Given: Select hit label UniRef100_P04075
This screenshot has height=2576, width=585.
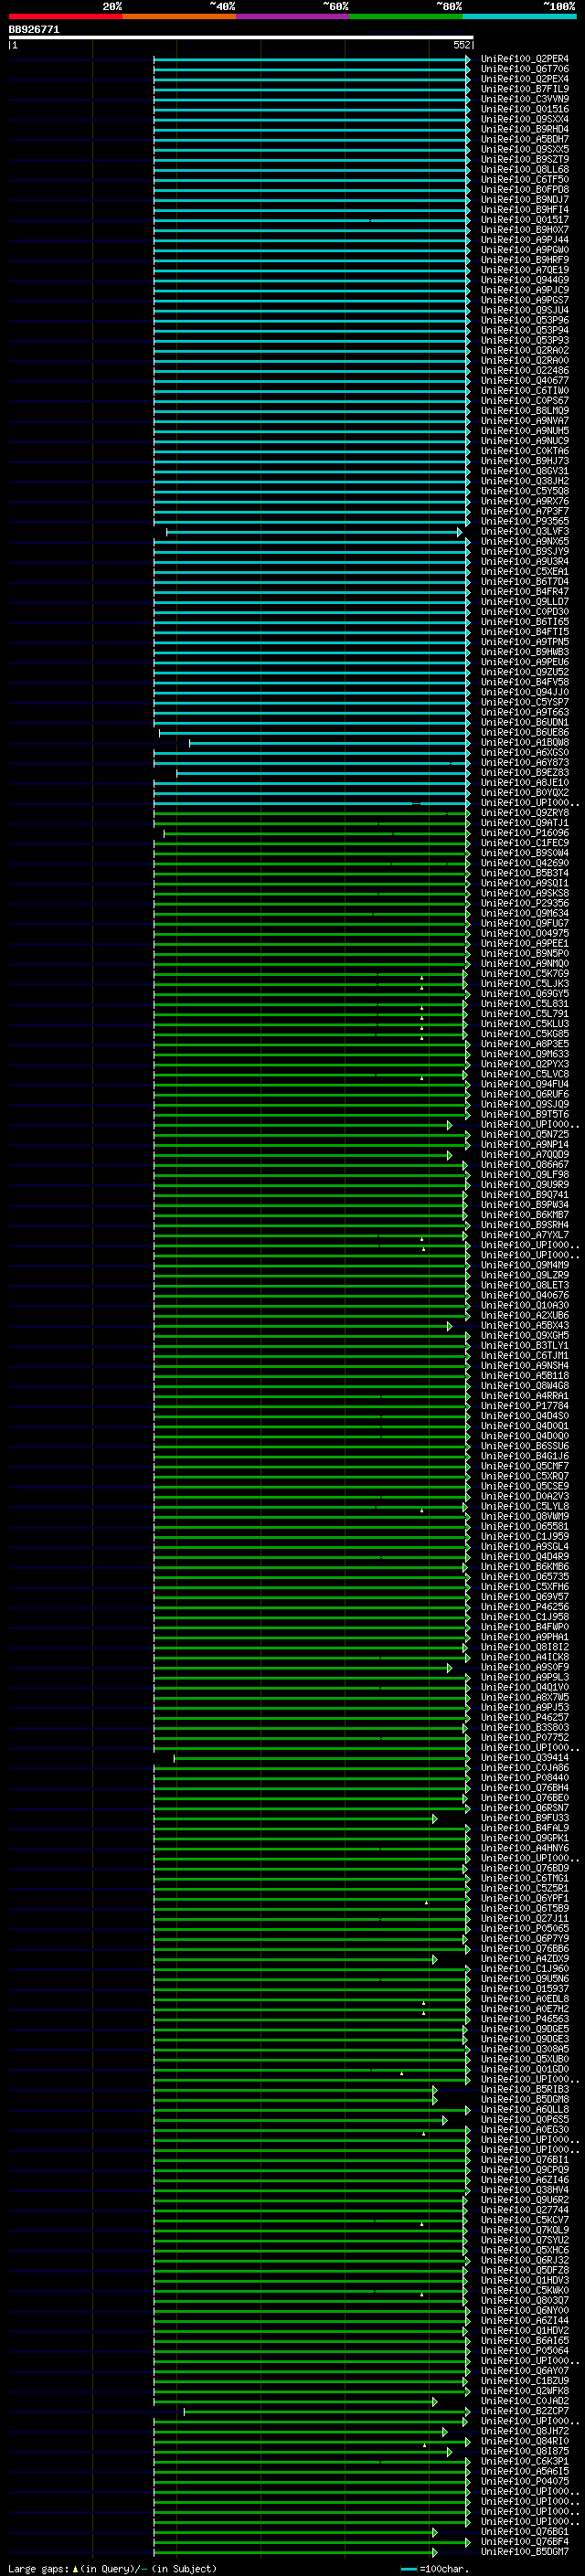Looking at the screenshot, I should click(525, 2481).
